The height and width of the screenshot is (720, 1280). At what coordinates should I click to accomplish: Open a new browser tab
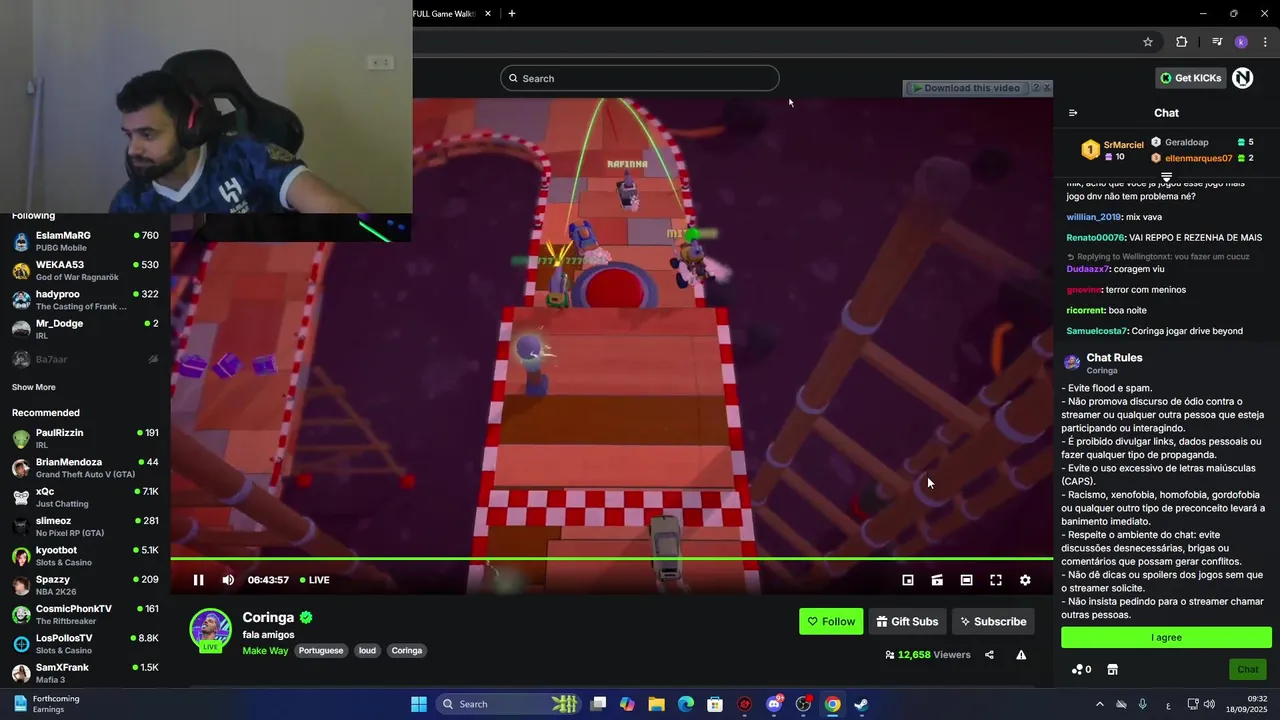tap(512, 14)
